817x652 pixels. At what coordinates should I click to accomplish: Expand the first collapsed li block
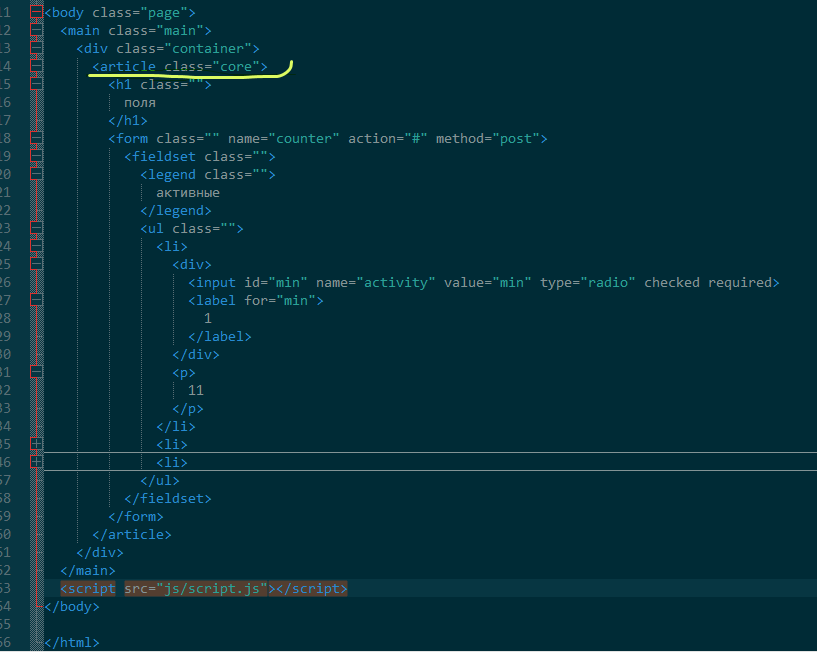pos(36,444)
